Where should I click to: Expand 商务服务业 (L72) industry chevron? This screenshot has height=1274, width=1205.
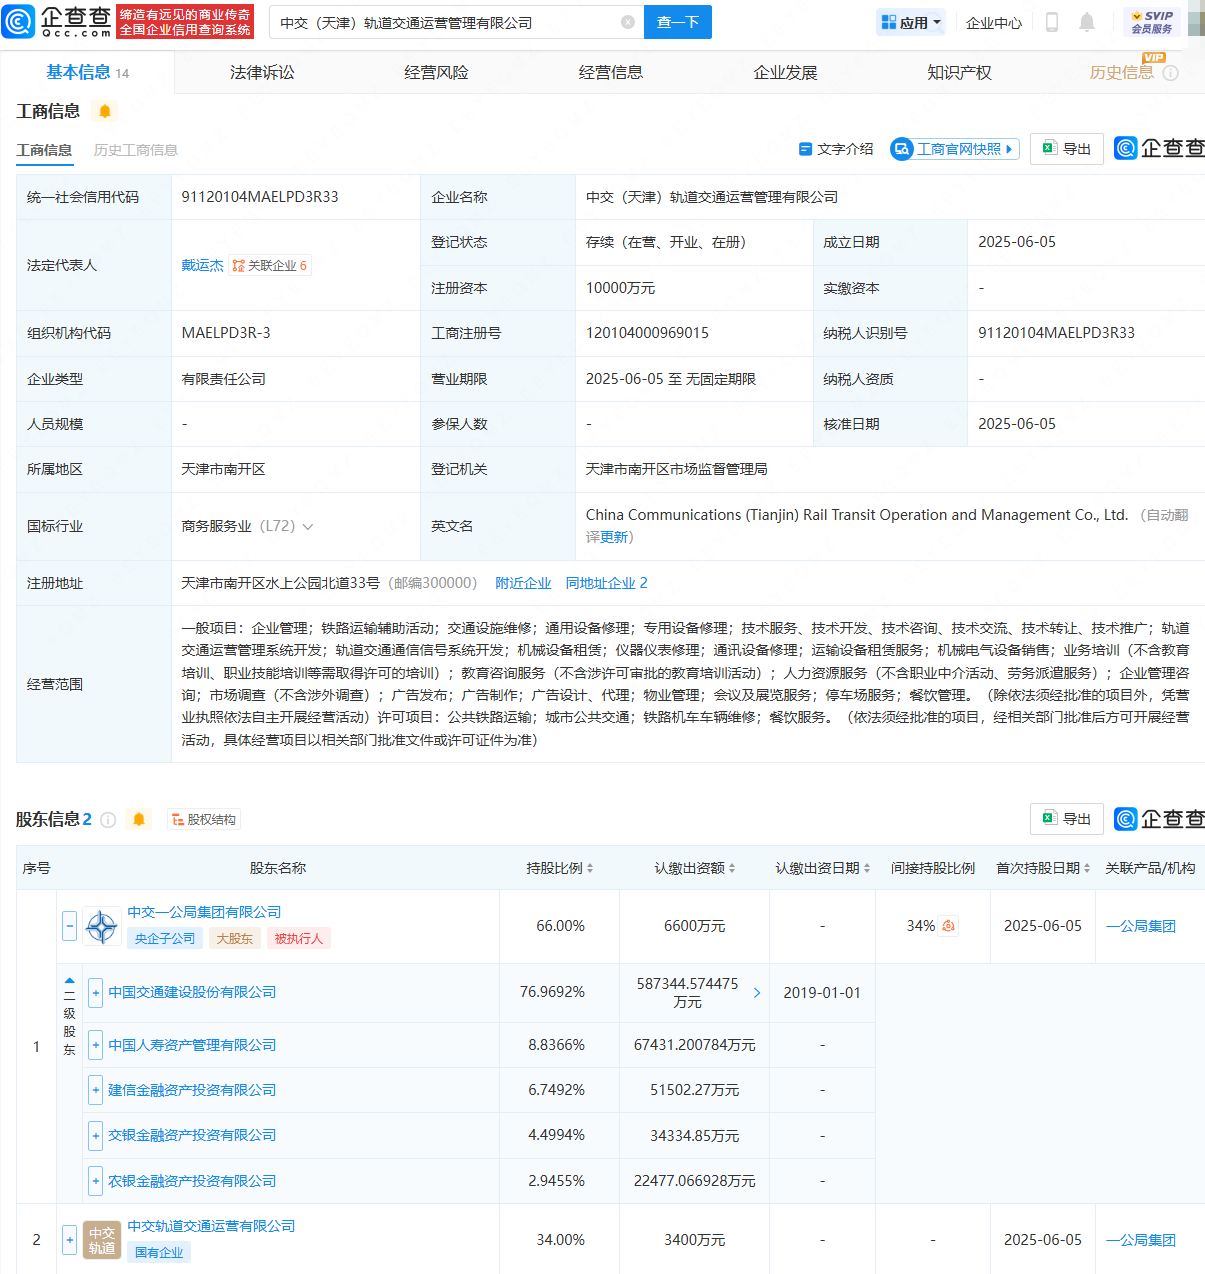click(x=308, y=527)
